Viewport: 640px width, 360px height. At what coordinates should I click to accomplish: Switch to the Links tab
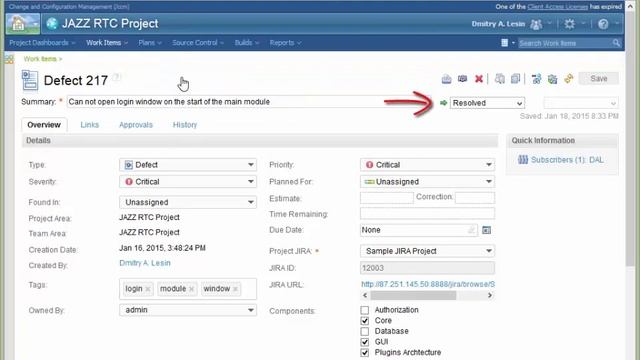(x=89, y=125)
